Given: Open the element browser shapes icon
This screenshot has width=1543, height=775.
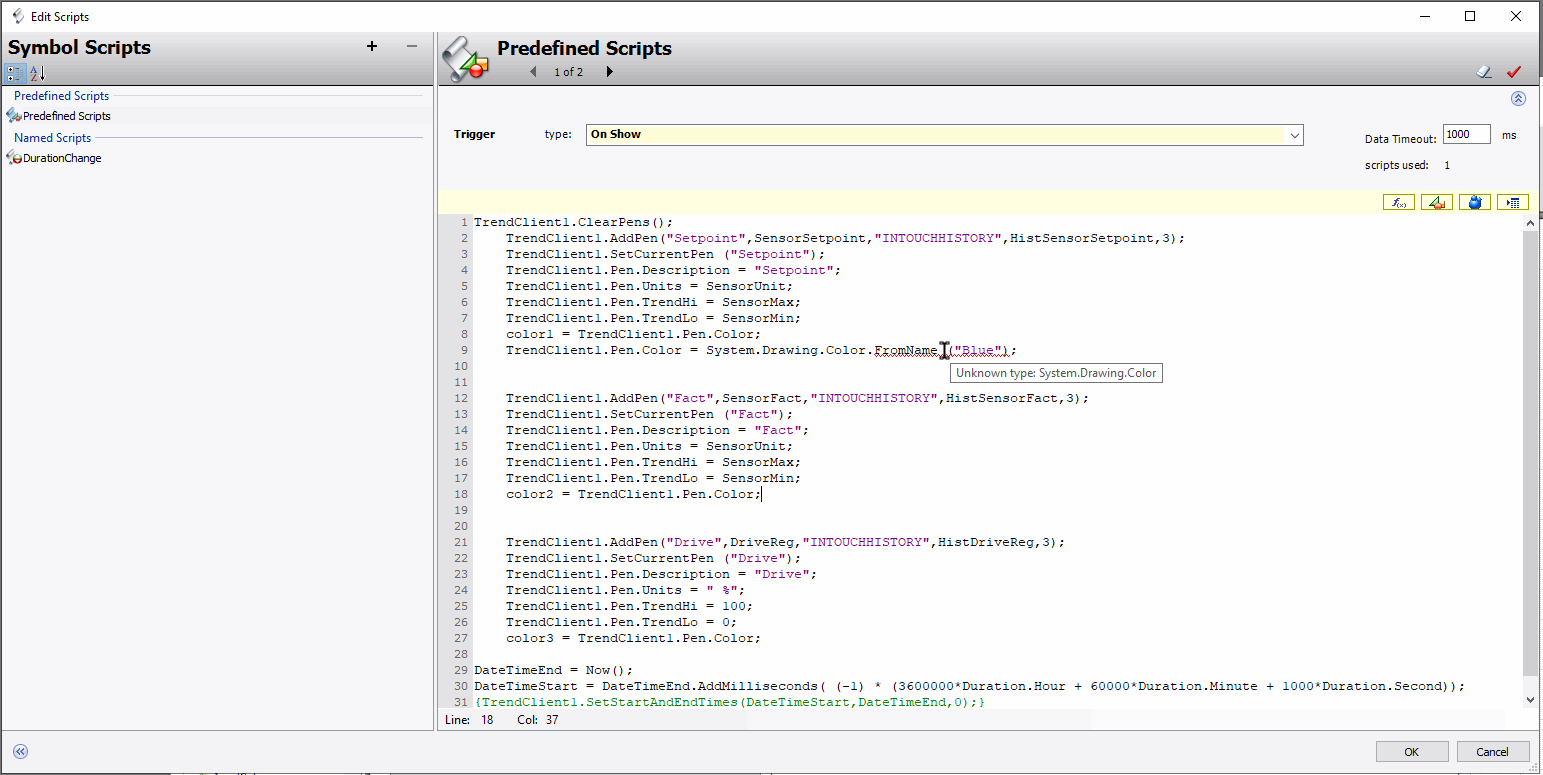Looking at the screenshot, I should pyautogui.click(x=1437, y=203).
